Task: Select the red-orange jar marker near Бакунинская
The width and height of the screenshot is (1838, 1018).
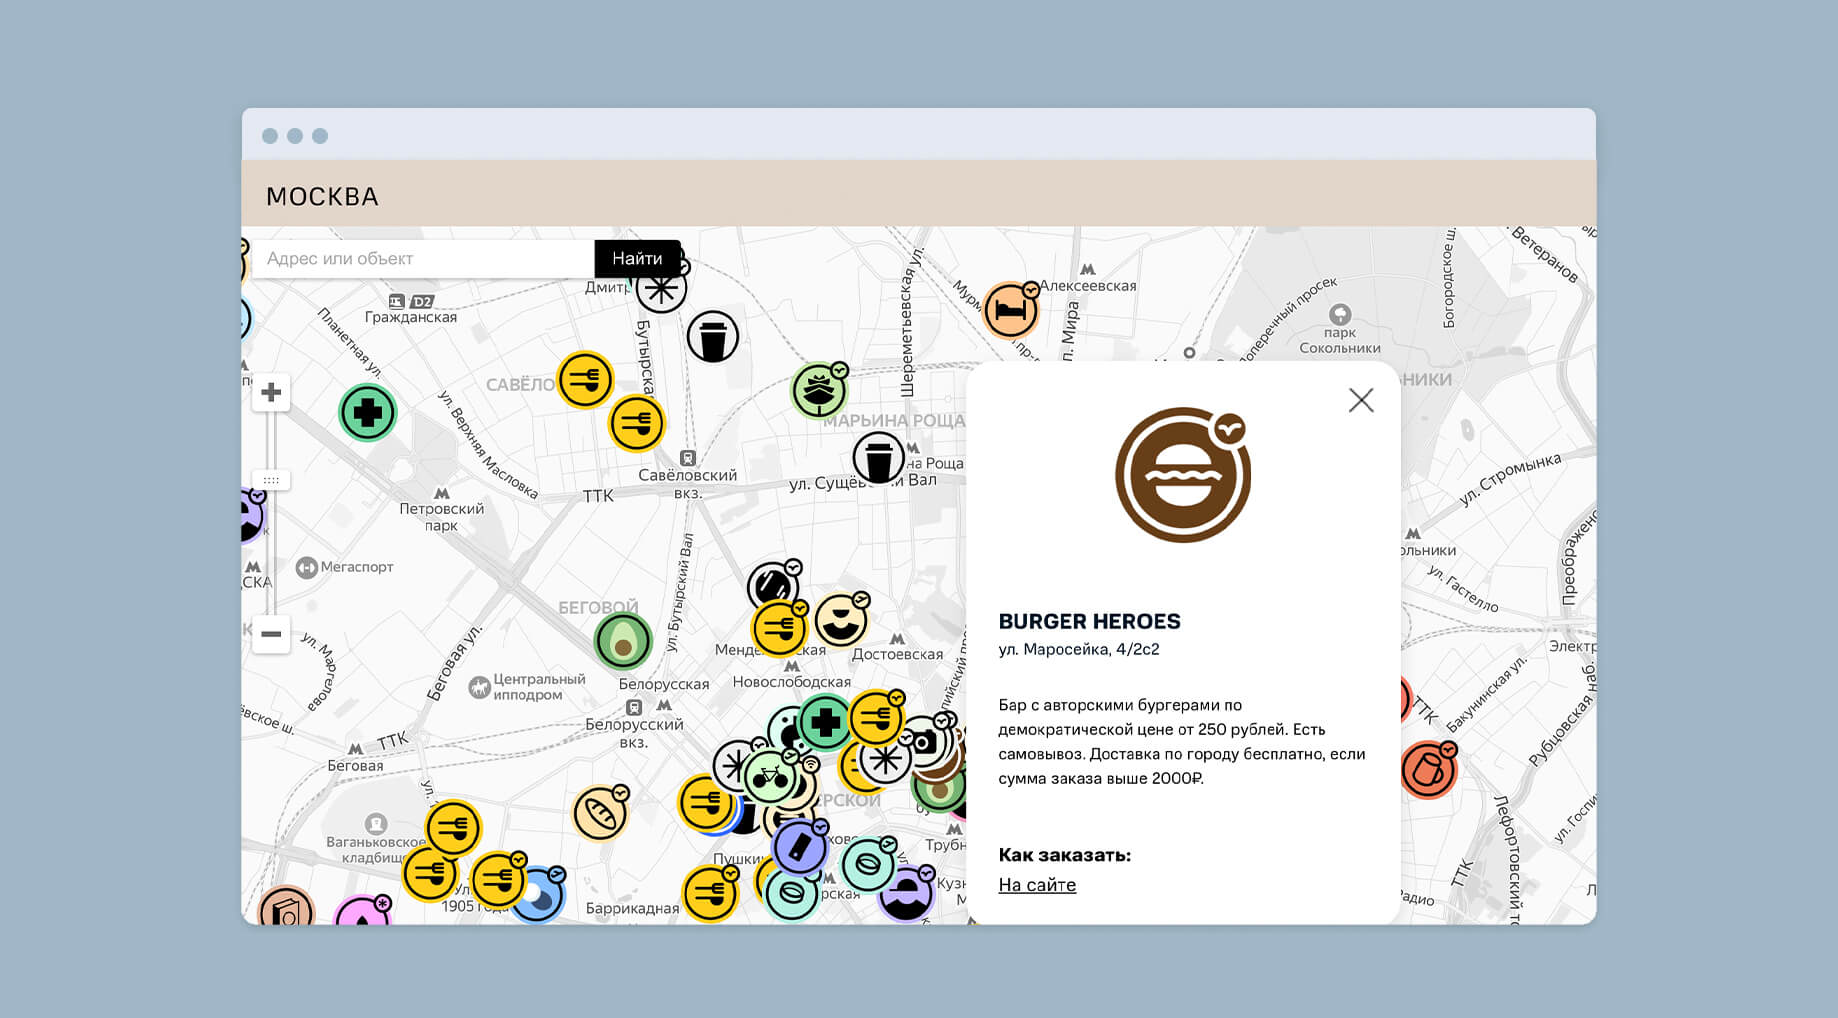Action: [1428, 769]
